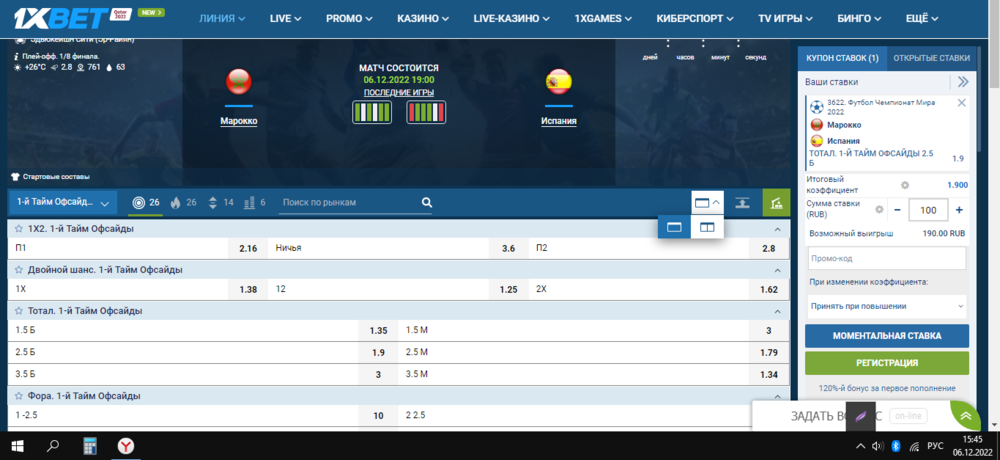The image size is (1000, 460).
Task: Click the green РЕГИСТРАЦИЯ button
Action: pyautogui.click(x=886, y=363)
